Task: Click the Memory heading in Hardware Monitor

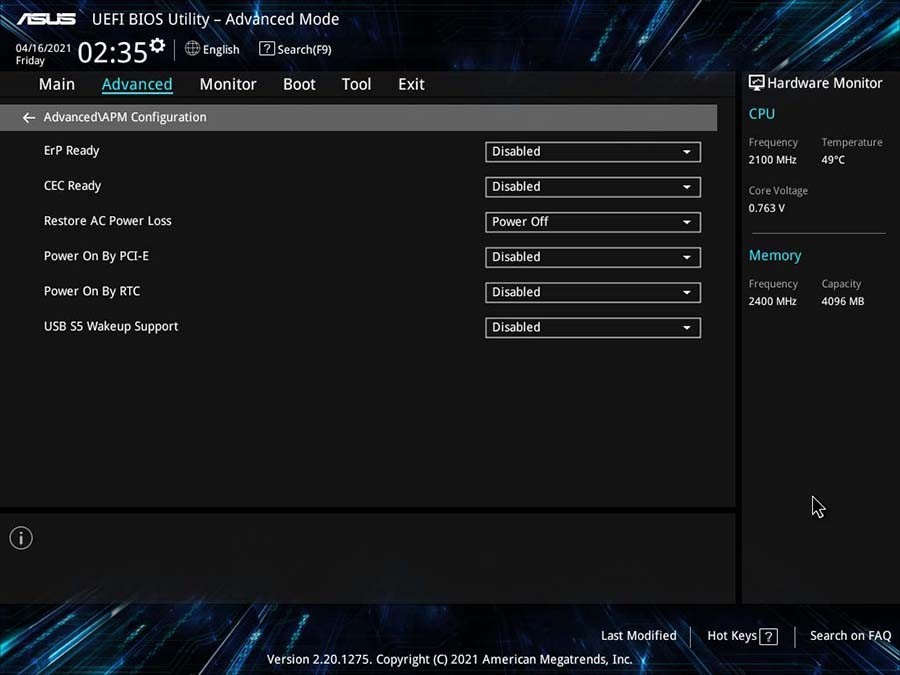Action: 775,255
